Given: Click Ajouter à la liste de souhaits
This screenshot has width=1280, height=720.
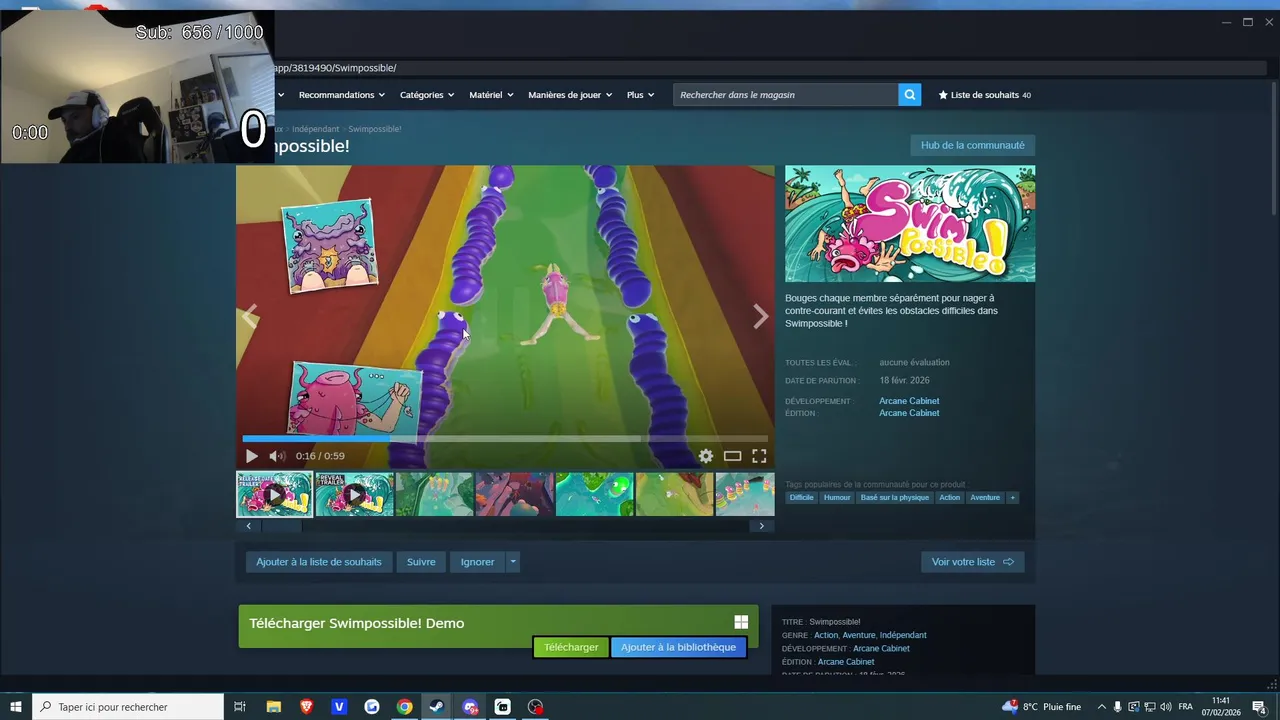Looking at the screenshot, I should pos(319,562).
